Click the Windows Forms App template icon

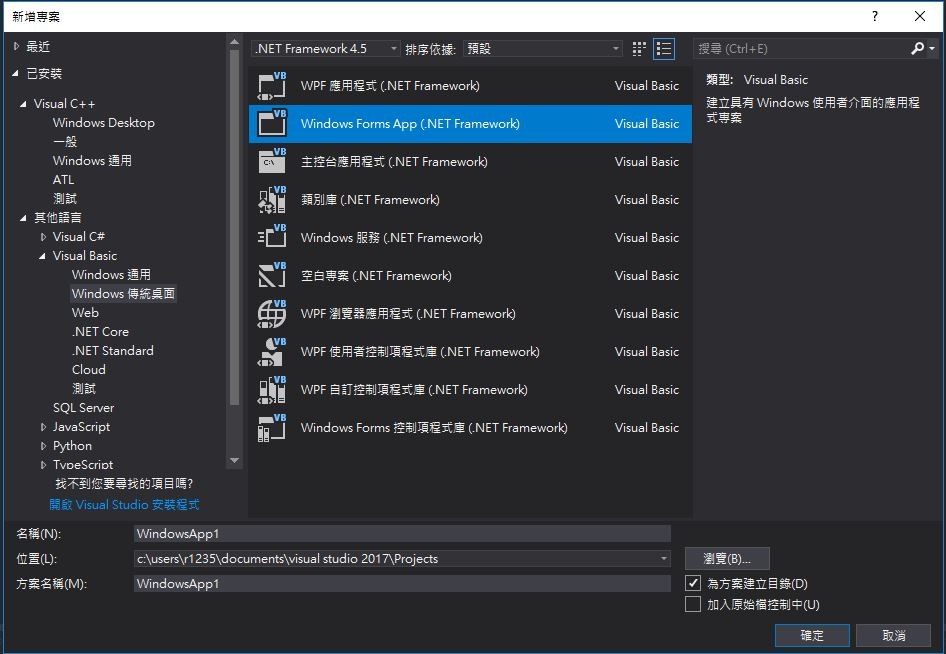tap(271, 124)
